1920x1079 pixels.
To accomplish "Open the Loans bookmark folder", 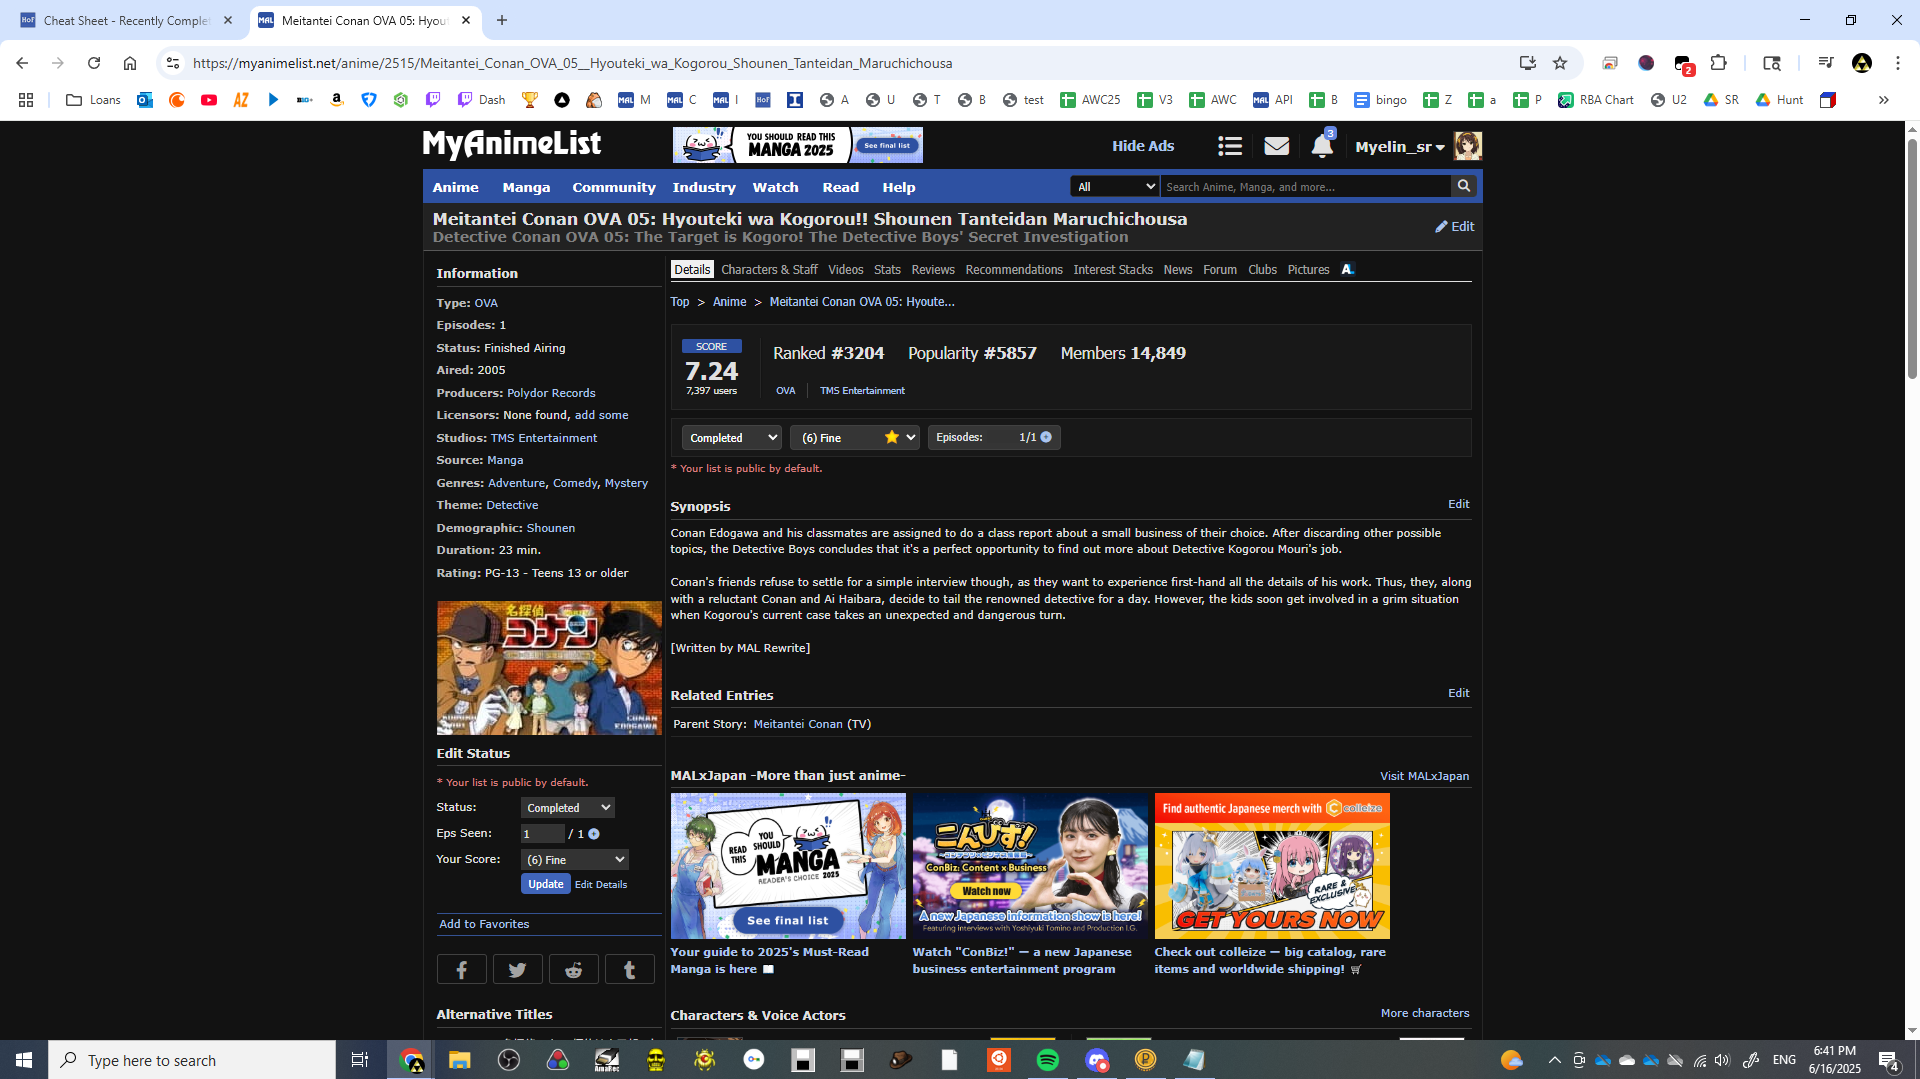I will click(93, 100).
